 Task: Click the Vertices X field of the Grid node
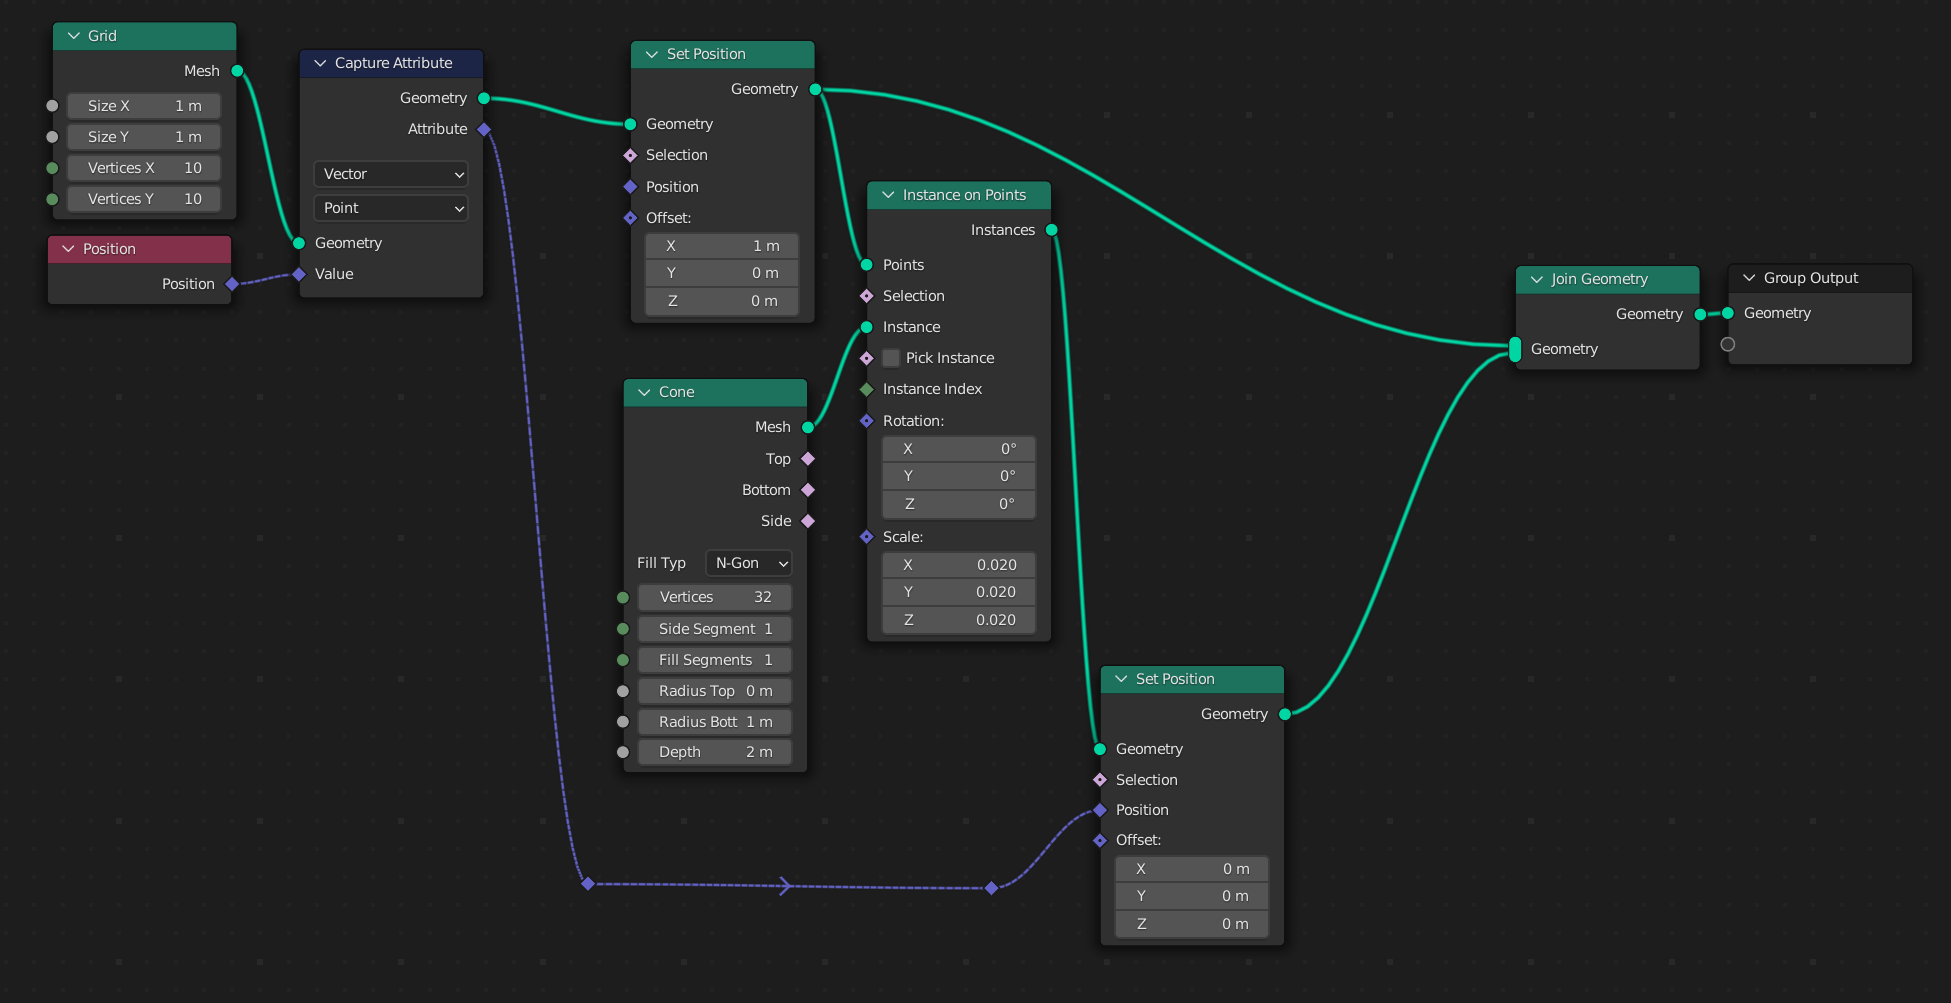[143, 167]
